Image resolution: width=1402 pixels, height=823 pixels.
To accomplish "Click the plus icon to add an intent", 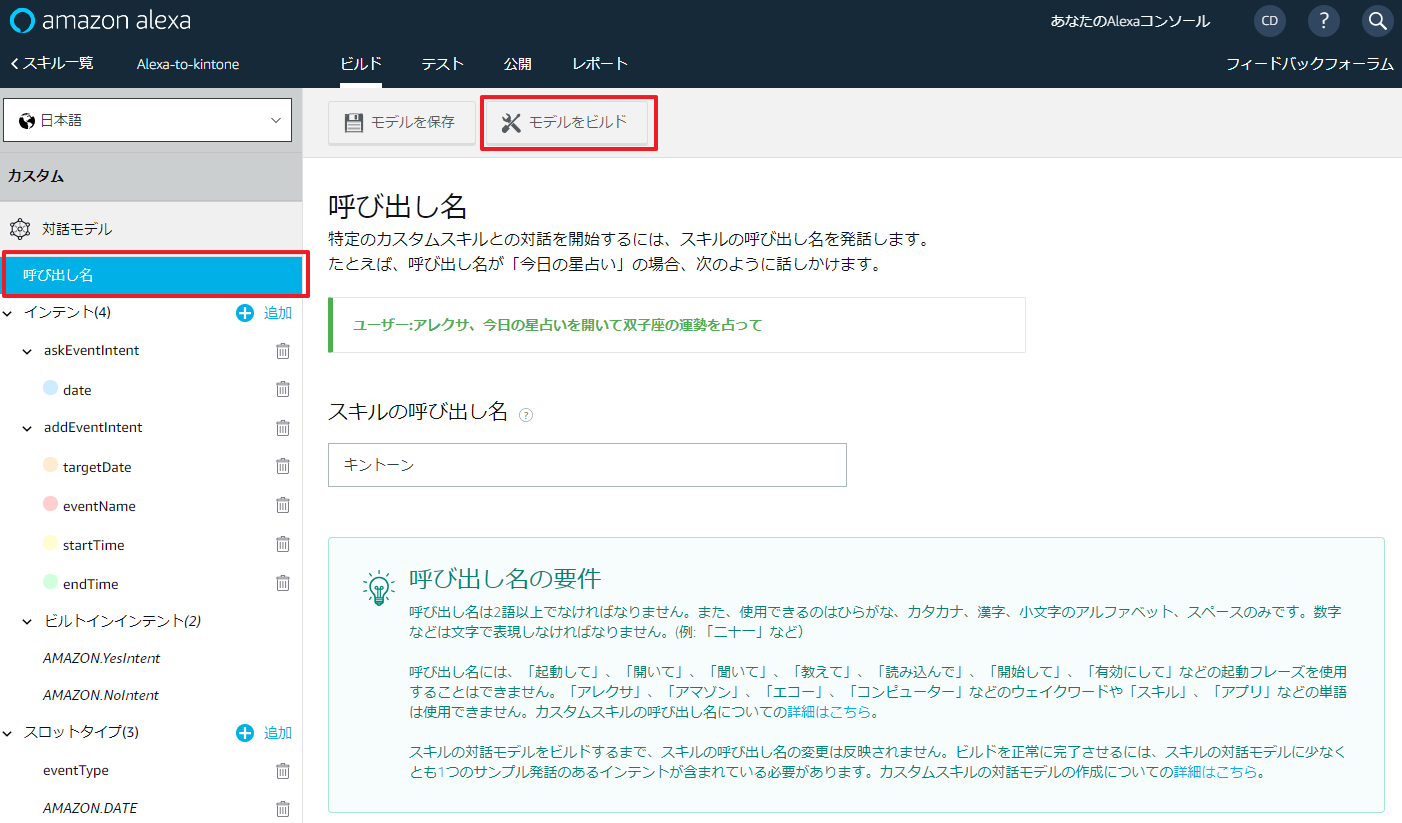I will [245, 313].
